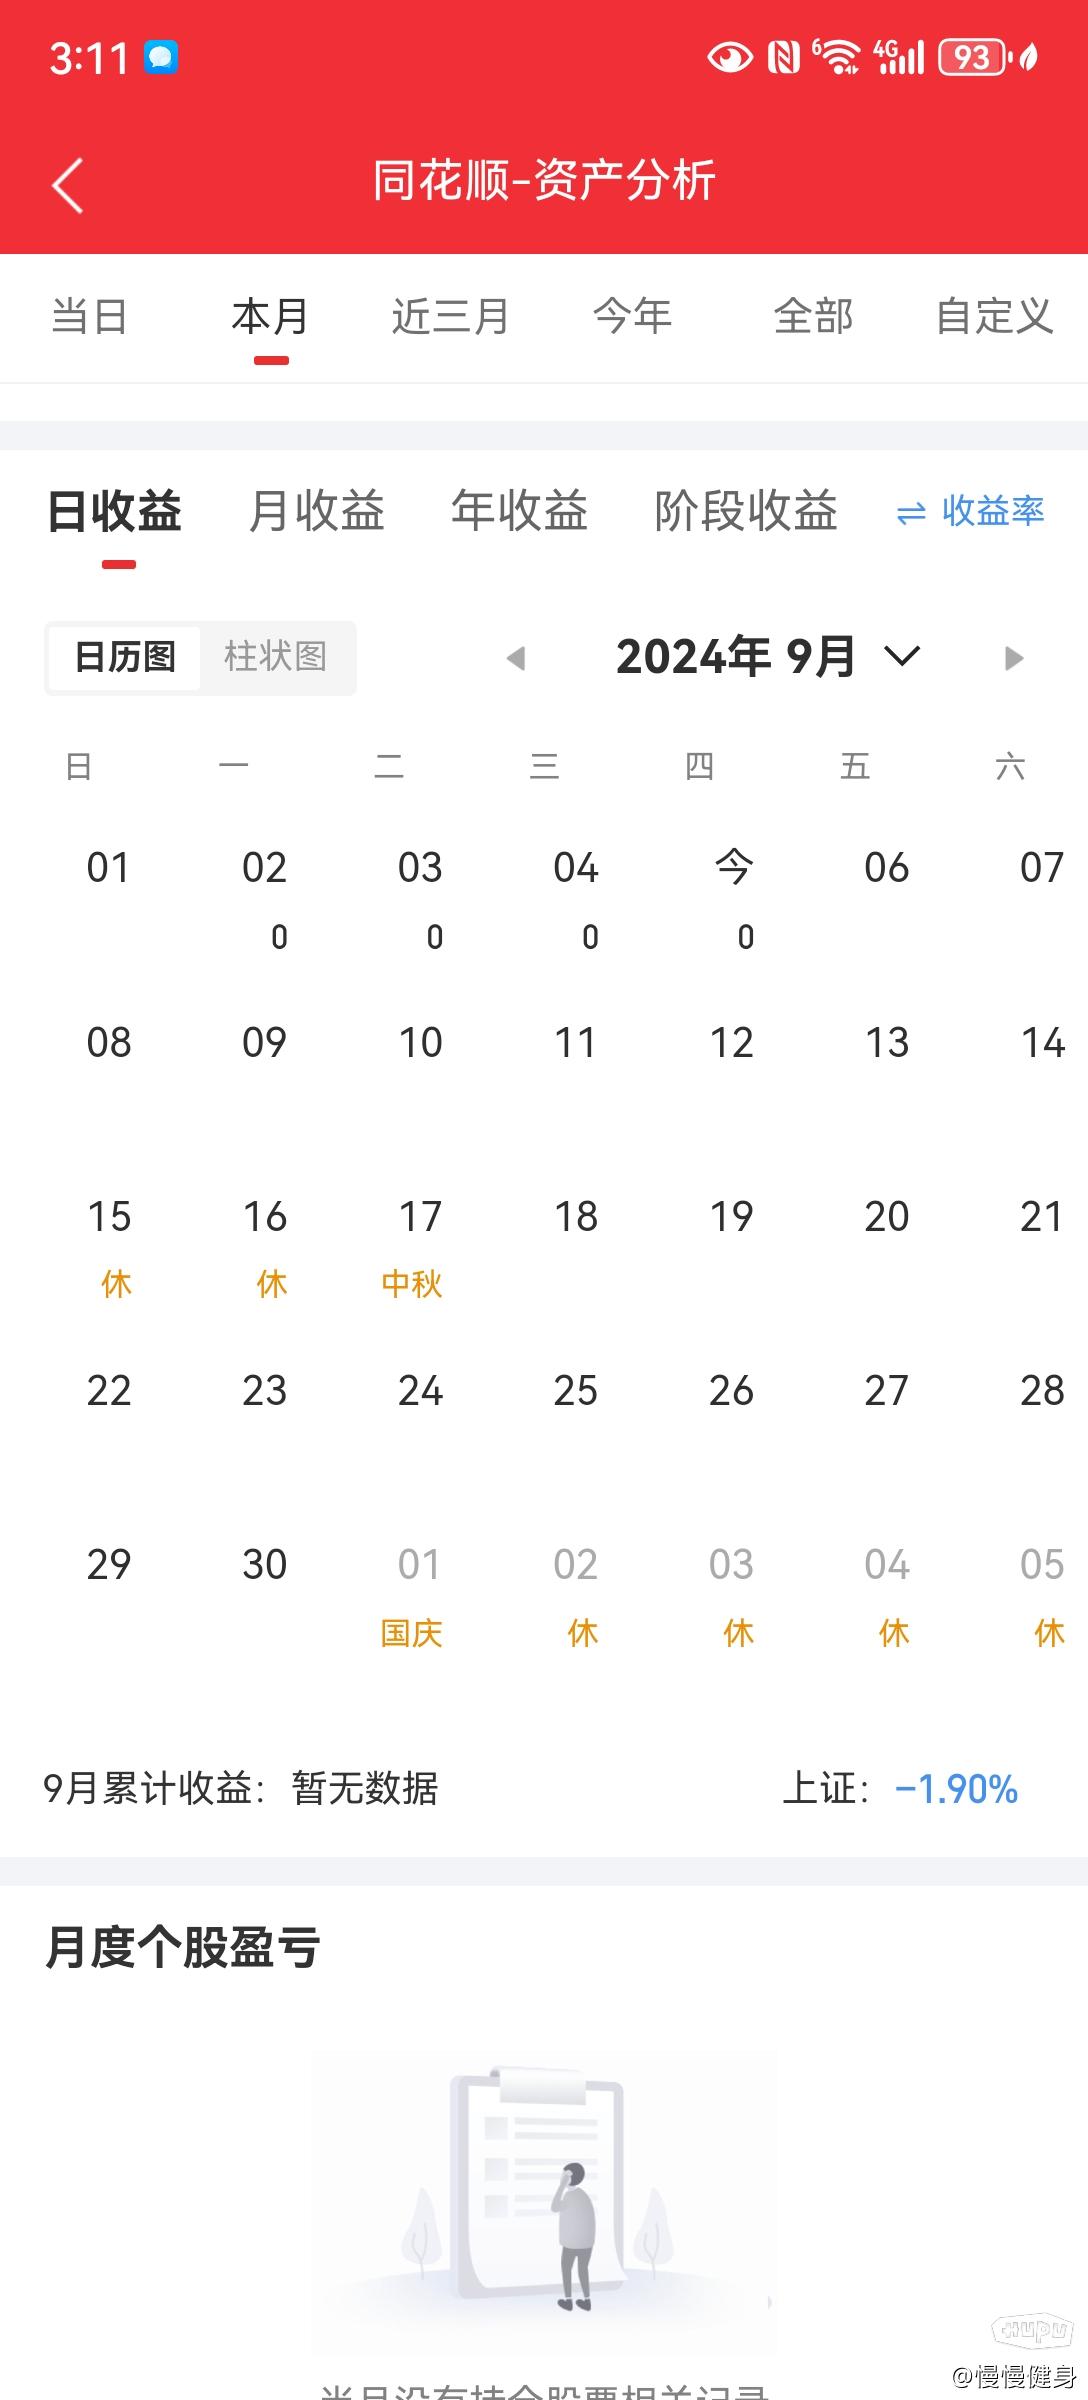
Task: Go to previous month with left arrow
Action: point(516,658)
